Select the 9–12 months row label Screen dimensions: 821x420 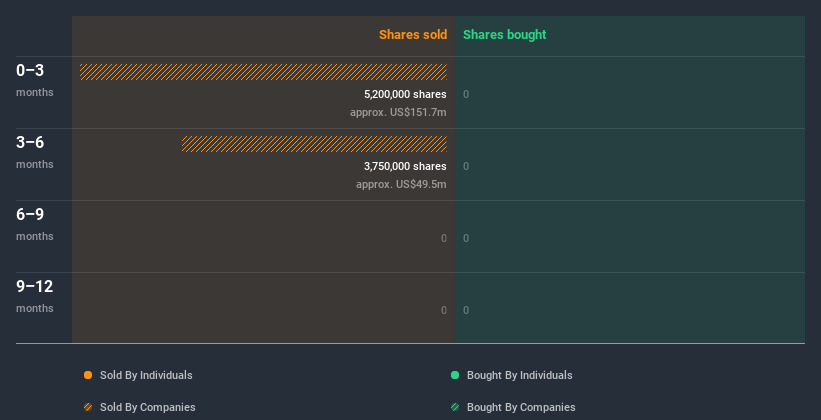(34, 295)
